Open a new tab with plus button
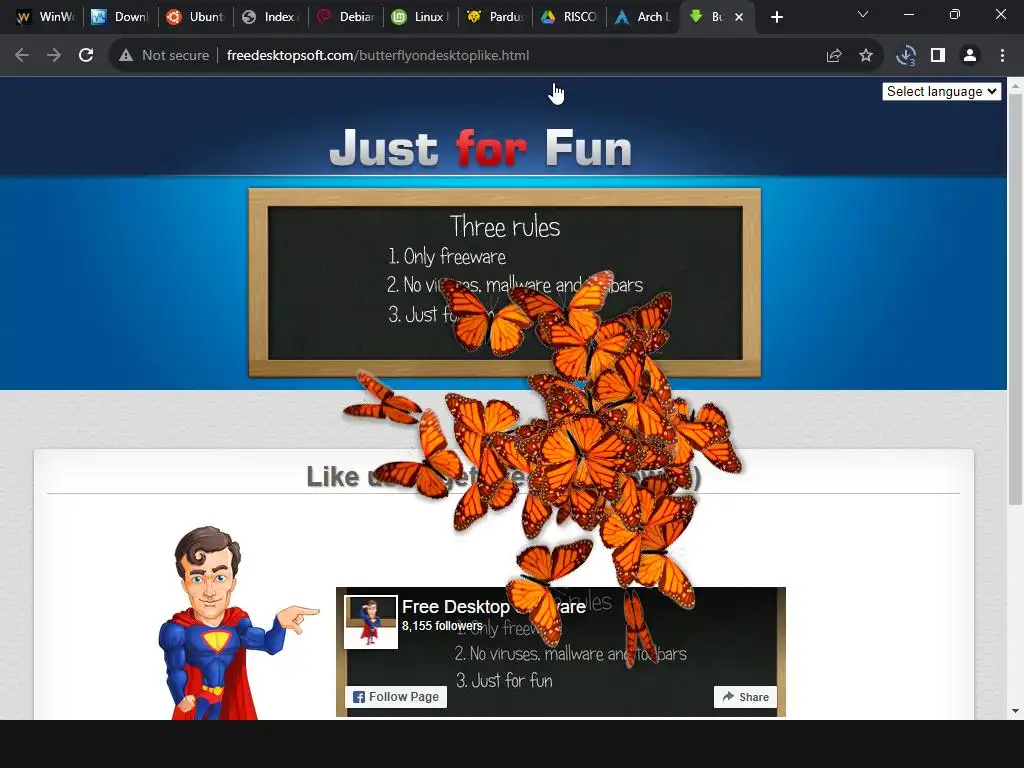1024x768 pixels. tap(776, 18)
